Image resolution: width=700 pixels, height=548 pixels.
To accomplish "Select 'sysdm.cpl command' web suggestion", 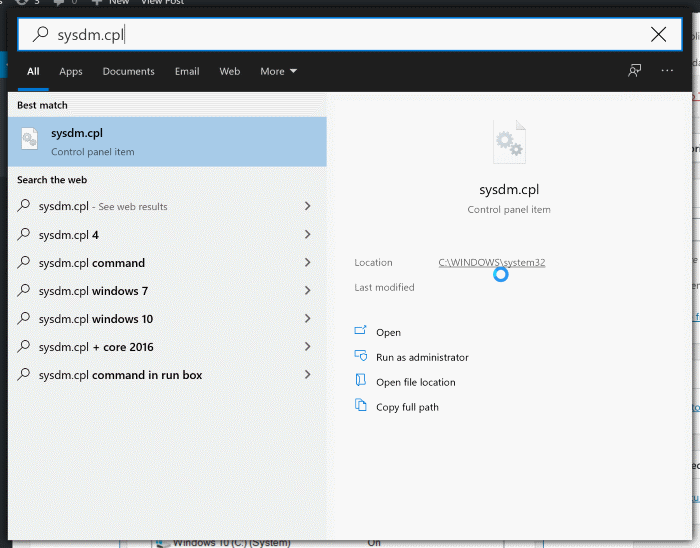I will (x=167, y=262).
